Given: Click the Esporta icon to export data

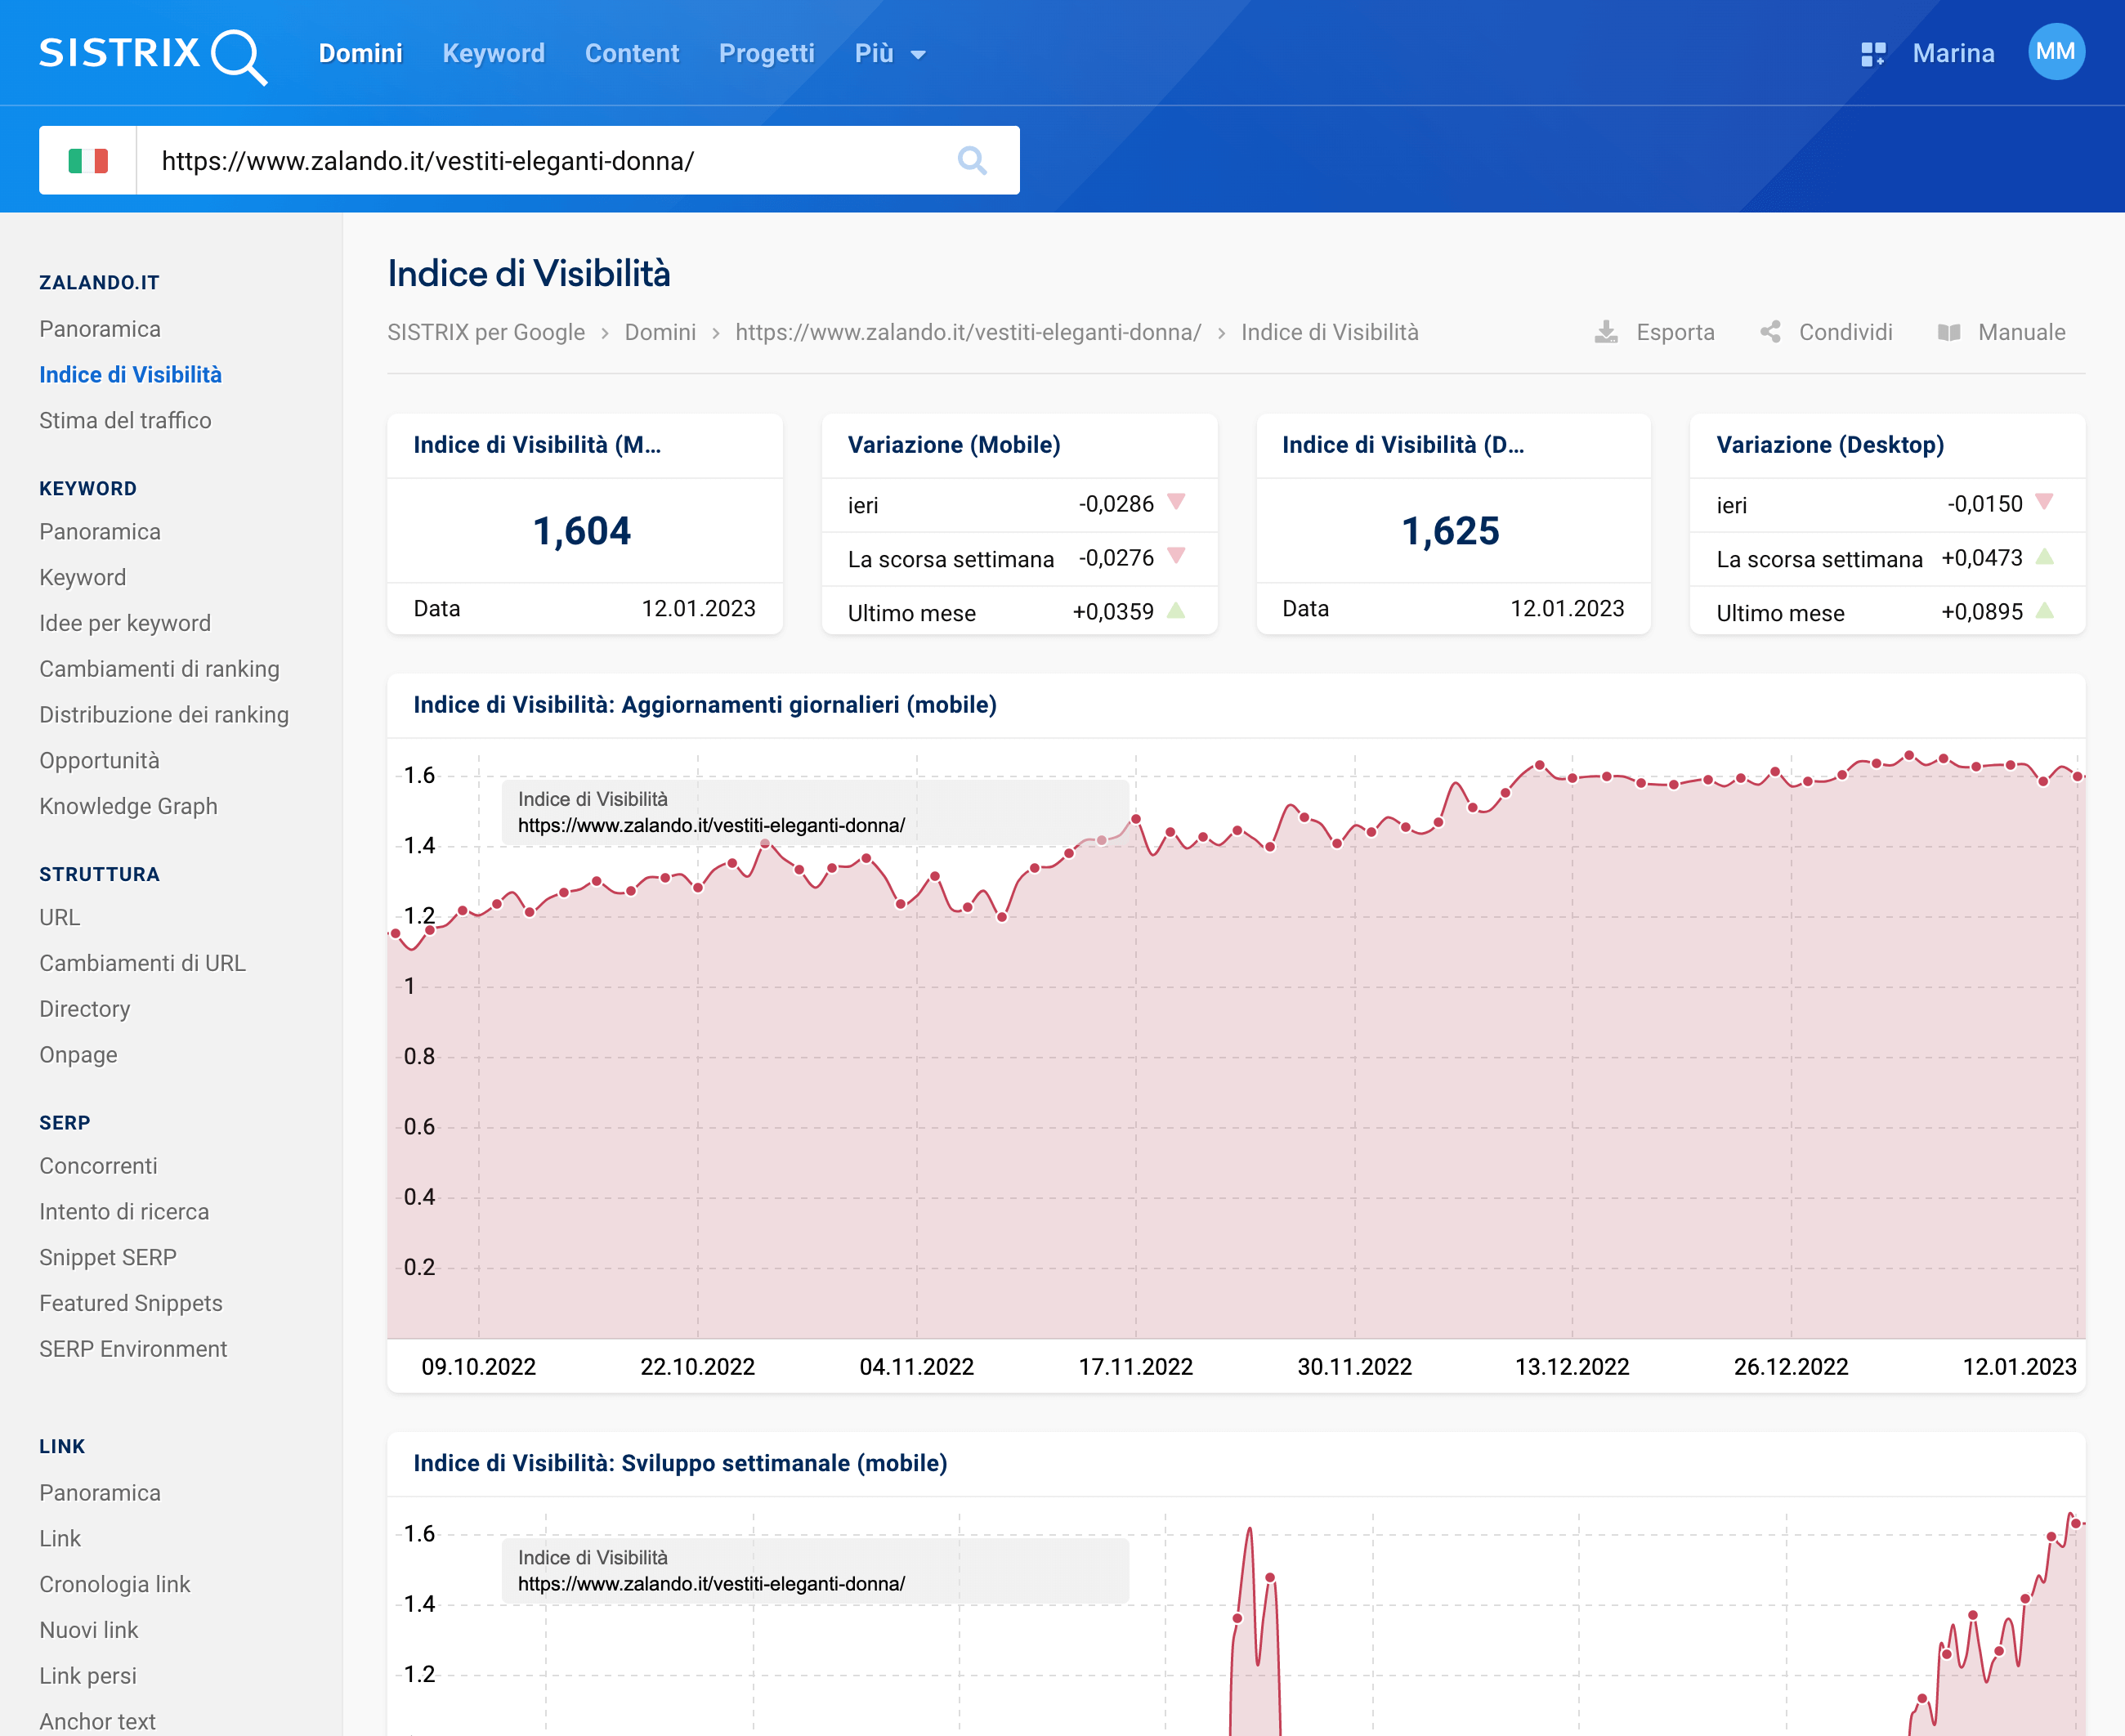Looking at the screenshot, I should 1606,333.
